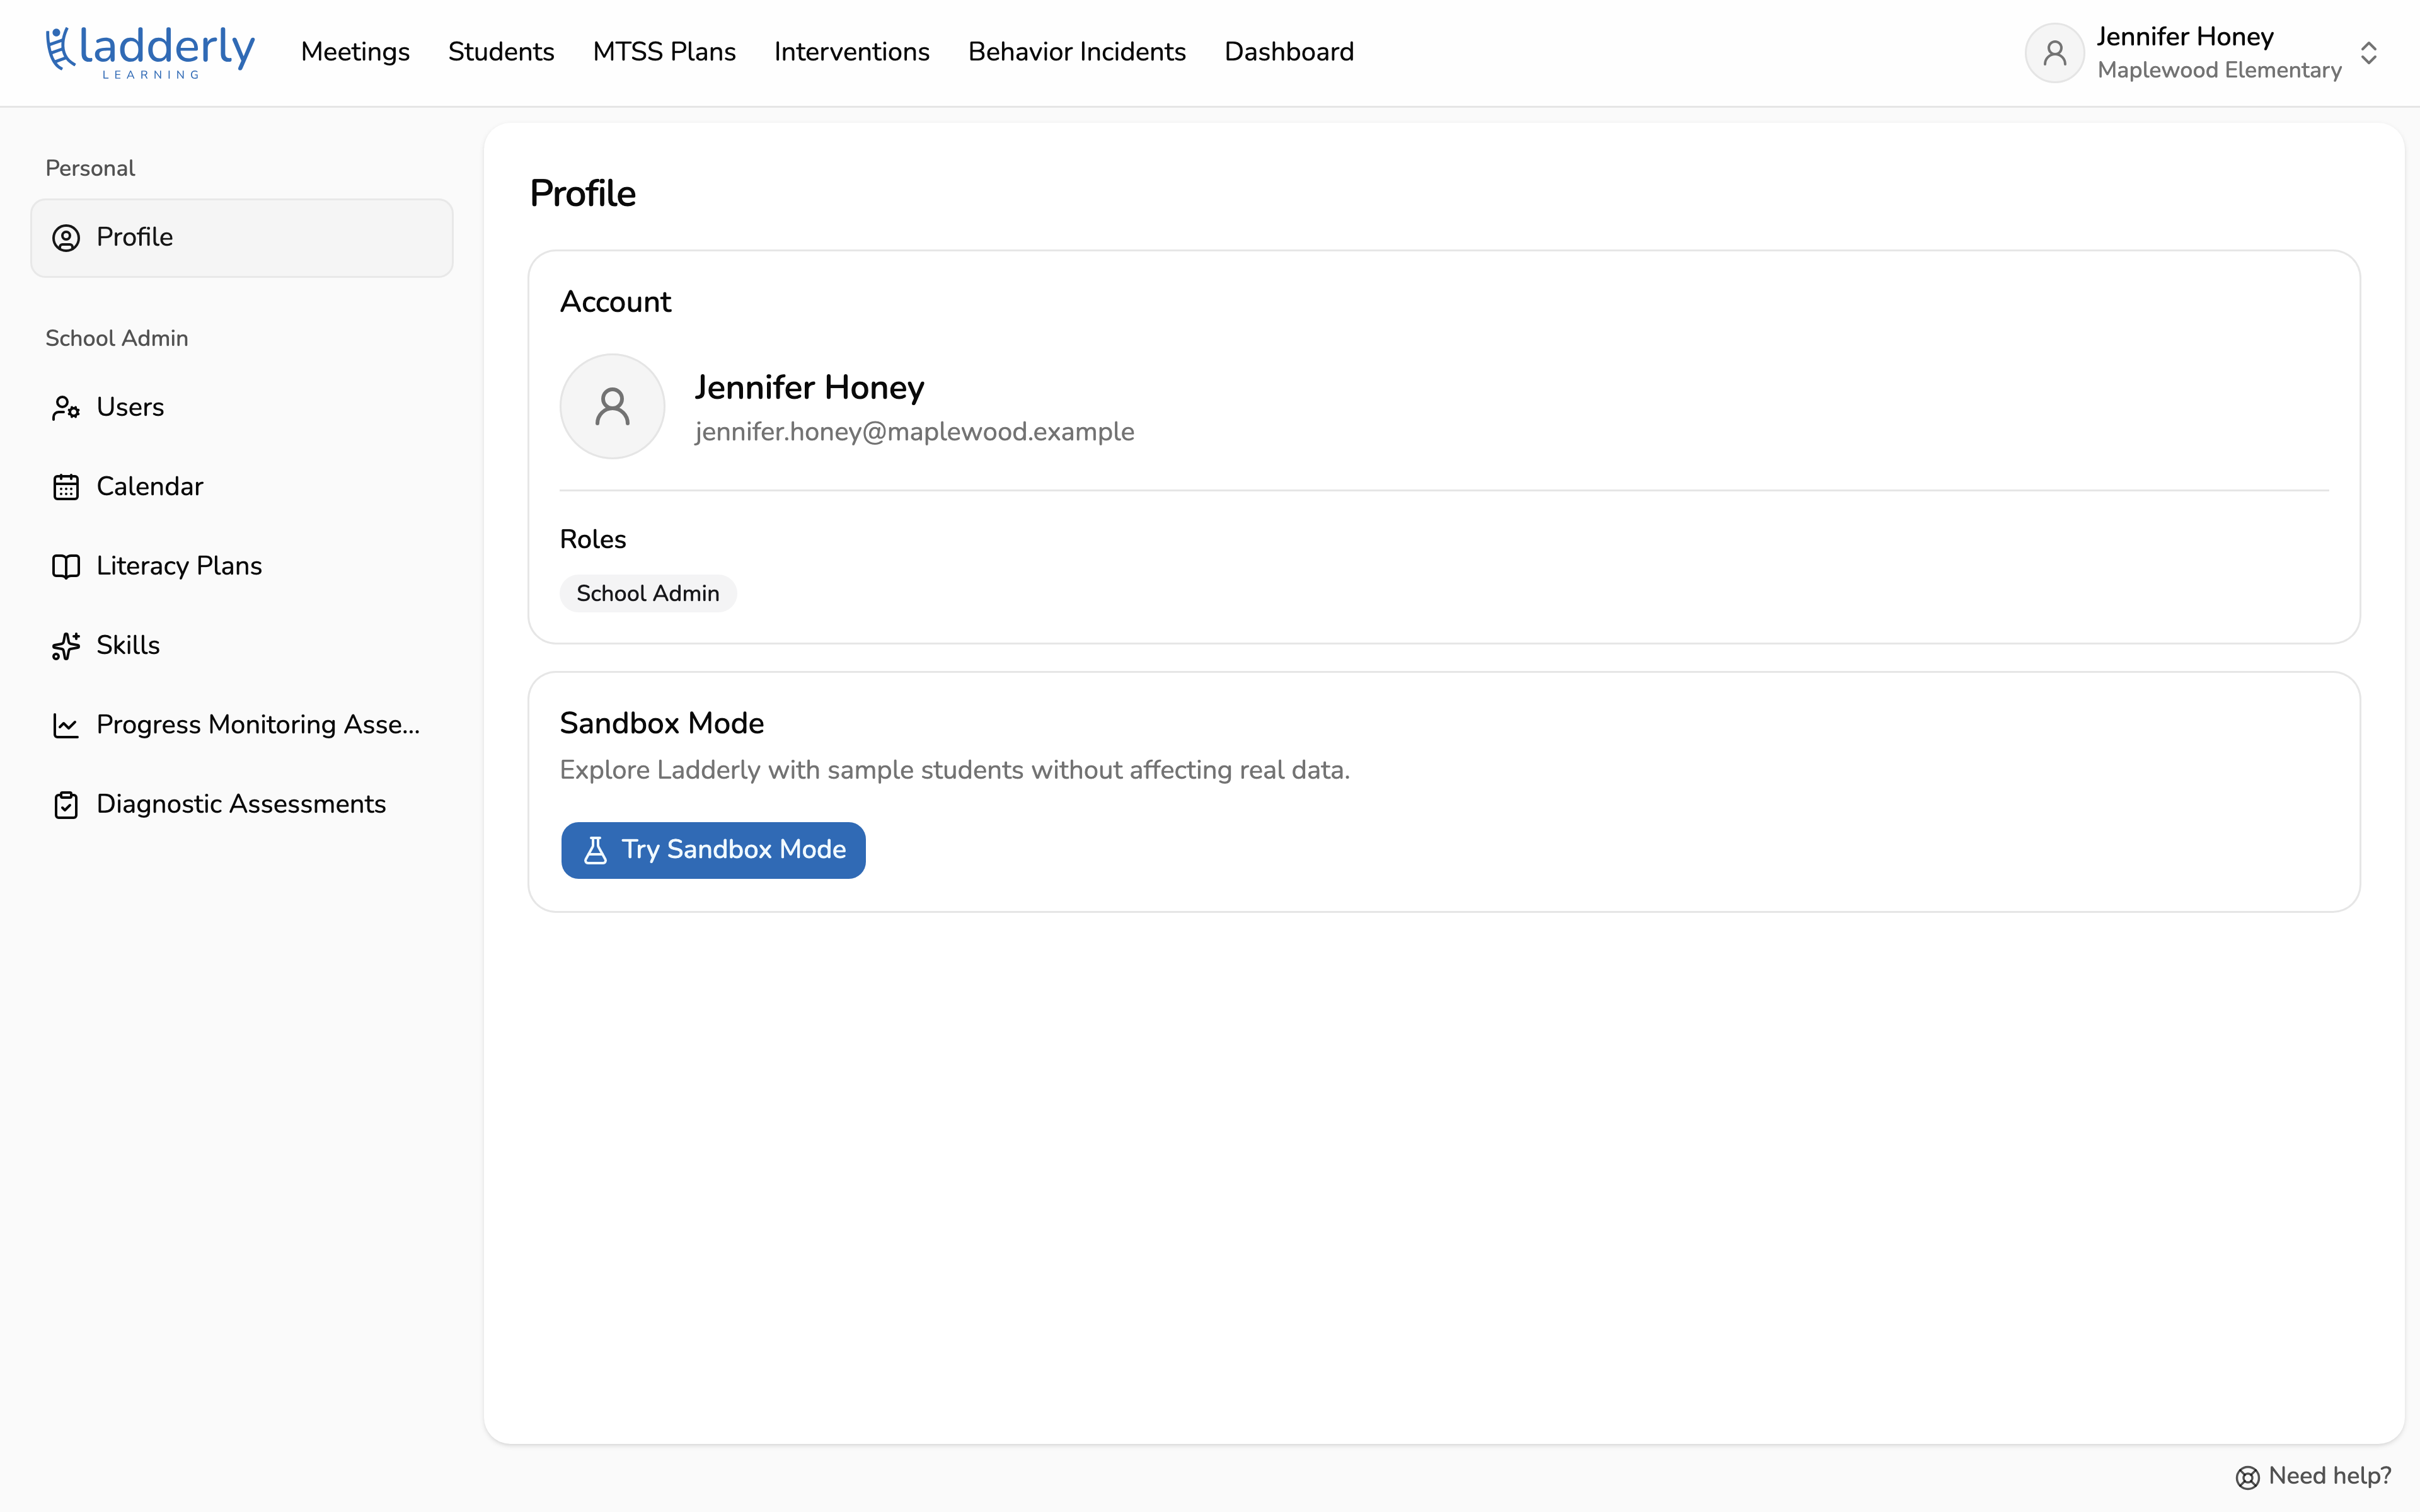Click the Ladderly Learning logo
The height and width of the screenshot is (1512, 2420).
click(150, 52)
